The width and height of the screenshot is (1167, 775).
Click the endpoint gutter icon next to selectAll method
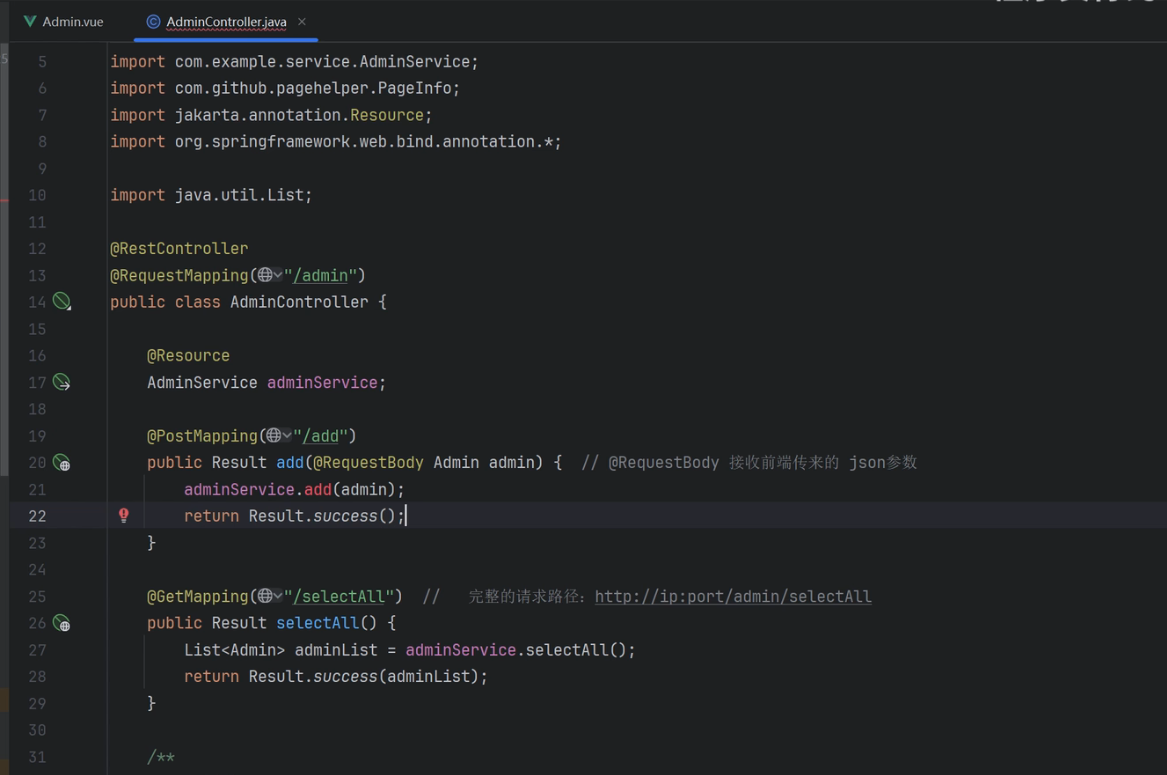click(x=62, y=623)
